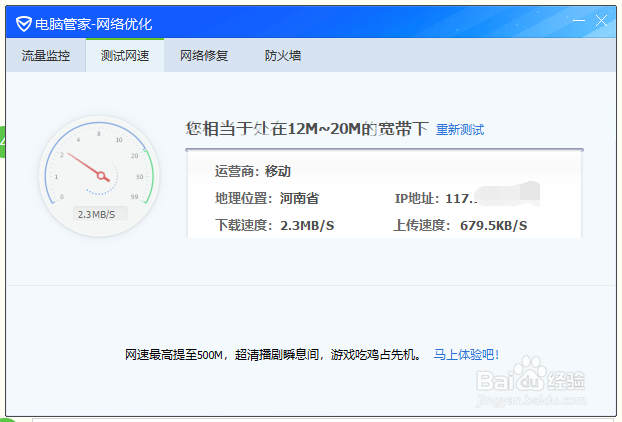Click the 电脑管家 shield logo icon
Screen dimensions: 622x422
[x=24, y=24]
